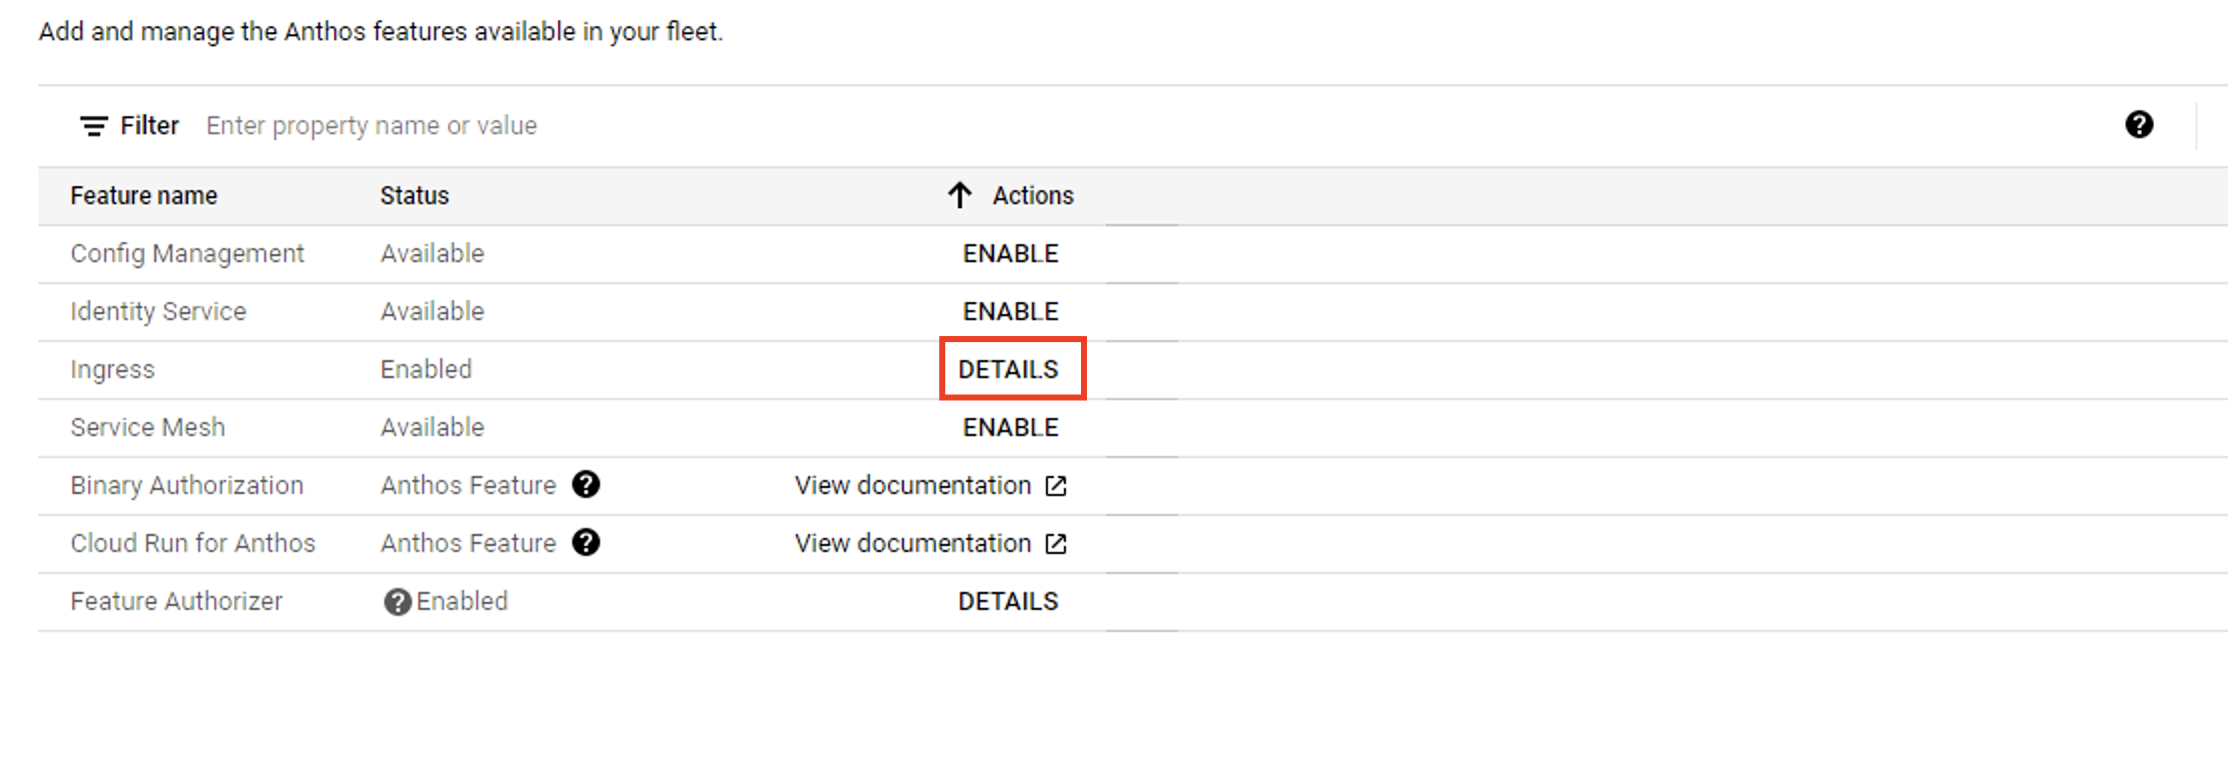The height and width of the screenshot is (780, 2228).
Task: Click the filter list icon
Action: (94, 126)
